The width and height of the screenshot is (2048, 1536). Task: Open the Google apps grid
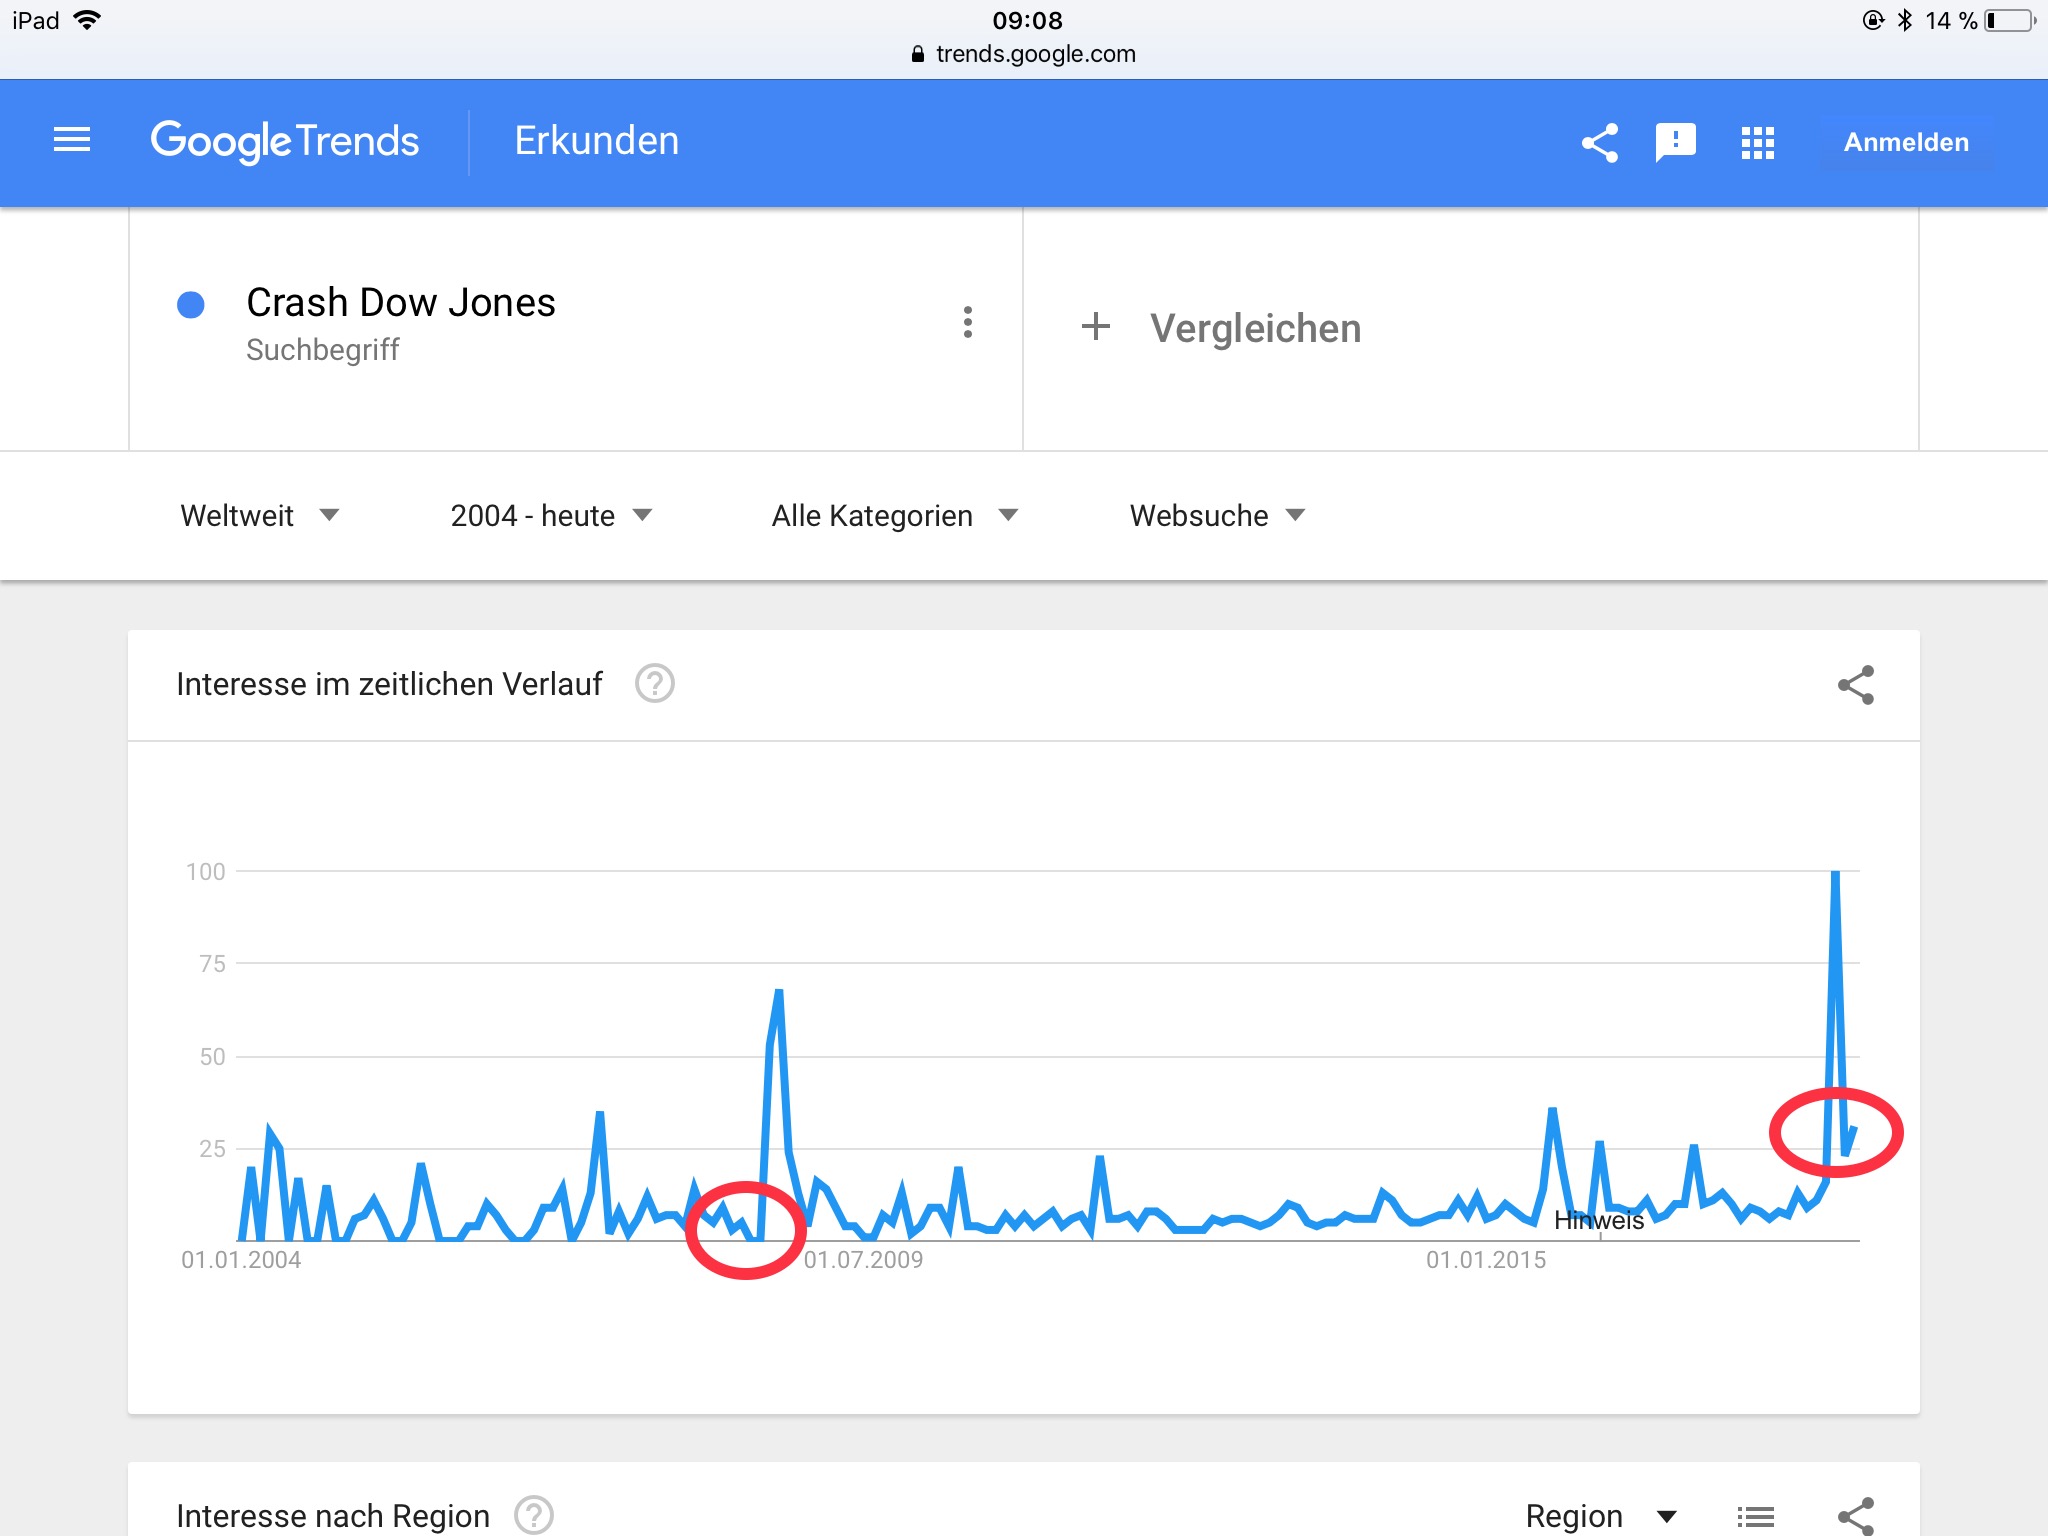(1757, 143)
